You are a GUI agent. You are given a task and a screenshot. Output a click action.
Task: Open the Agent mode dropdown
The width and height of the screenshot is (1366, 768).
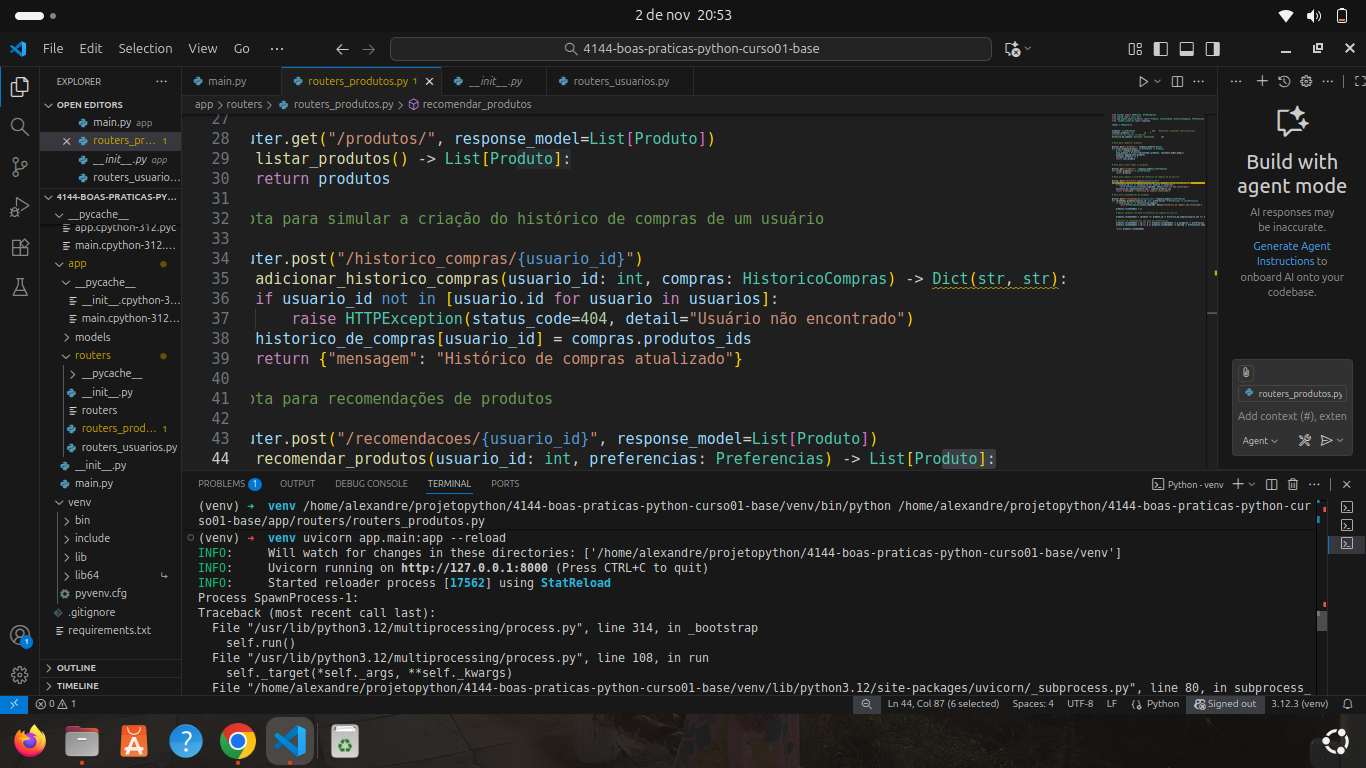pyautogui.click(x=1259, y=440)
